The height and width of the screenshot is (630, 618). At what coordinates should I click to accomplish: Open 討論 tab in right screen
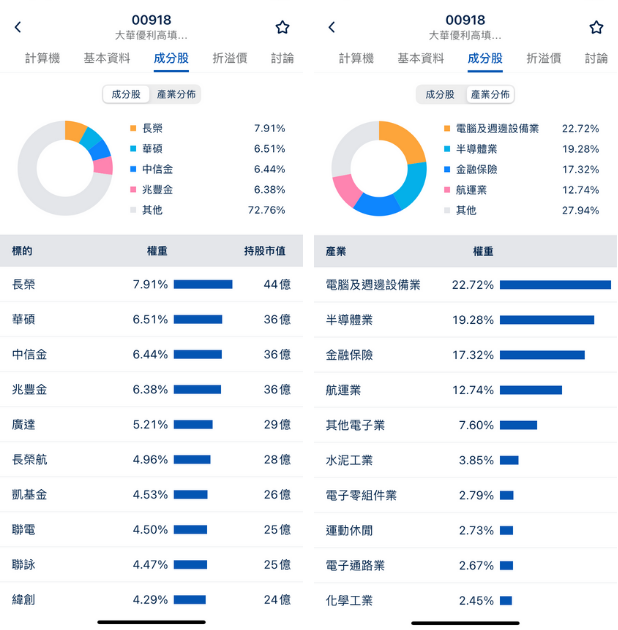click(596, 58)
